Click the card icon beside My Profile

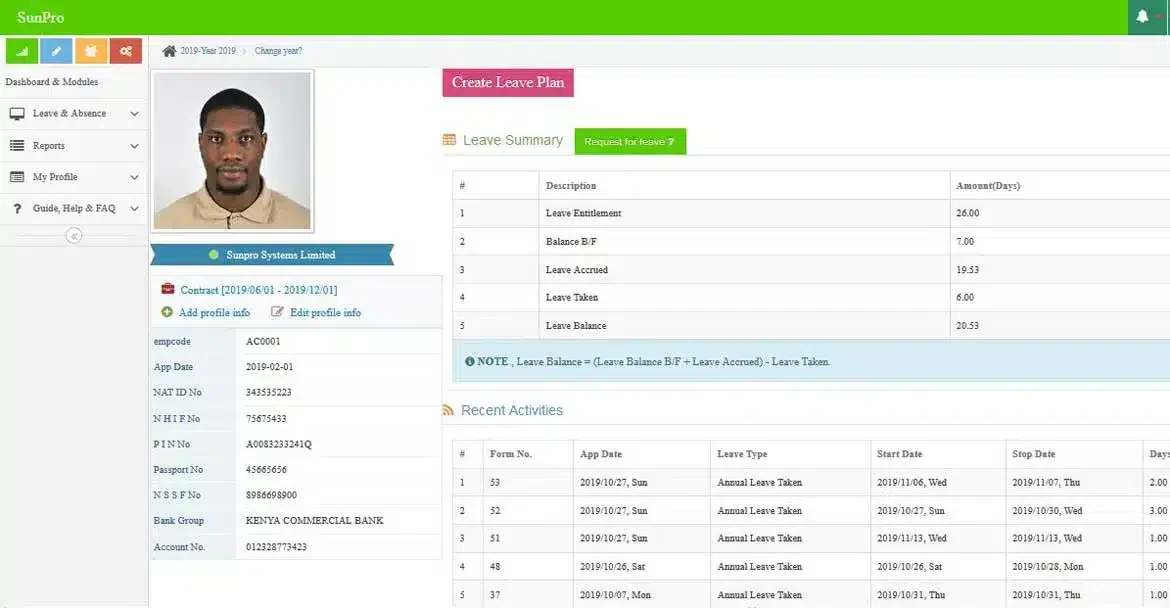pyautogui.click(x=16, y=177)
